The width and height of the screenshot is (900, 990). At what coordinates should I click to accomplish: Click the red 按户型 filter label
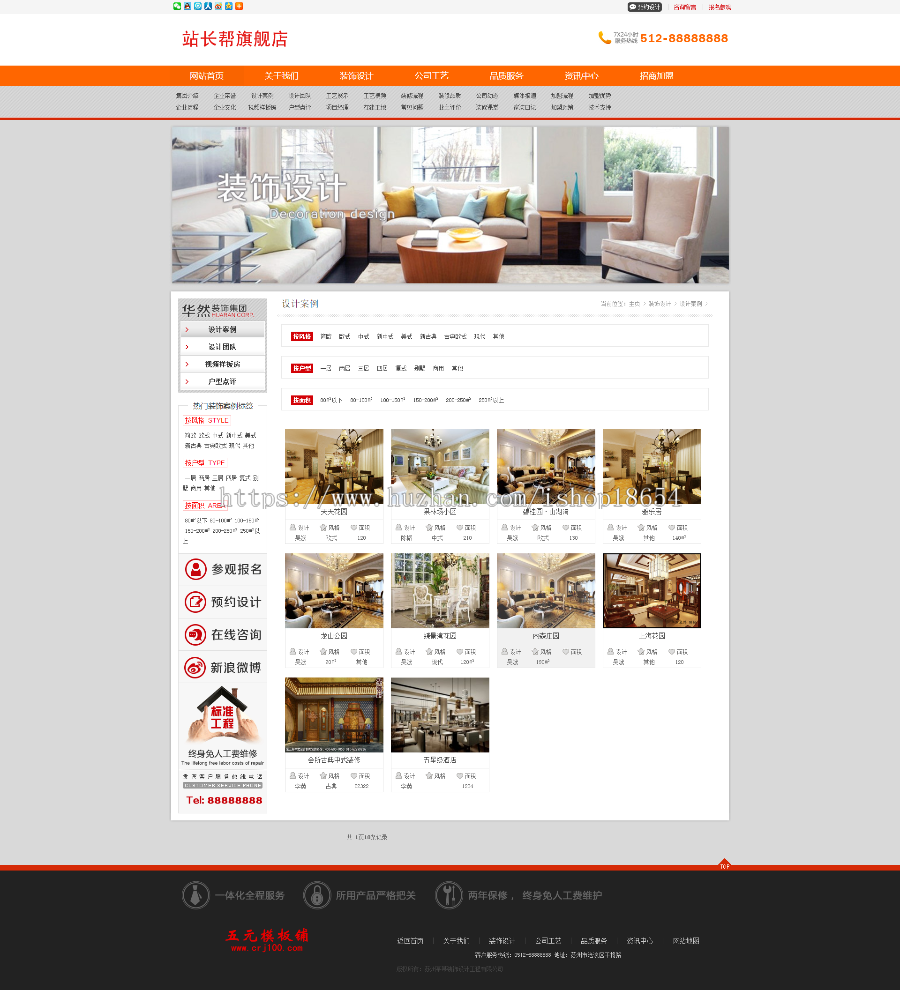pyautogui.click(x=302, y=368)
